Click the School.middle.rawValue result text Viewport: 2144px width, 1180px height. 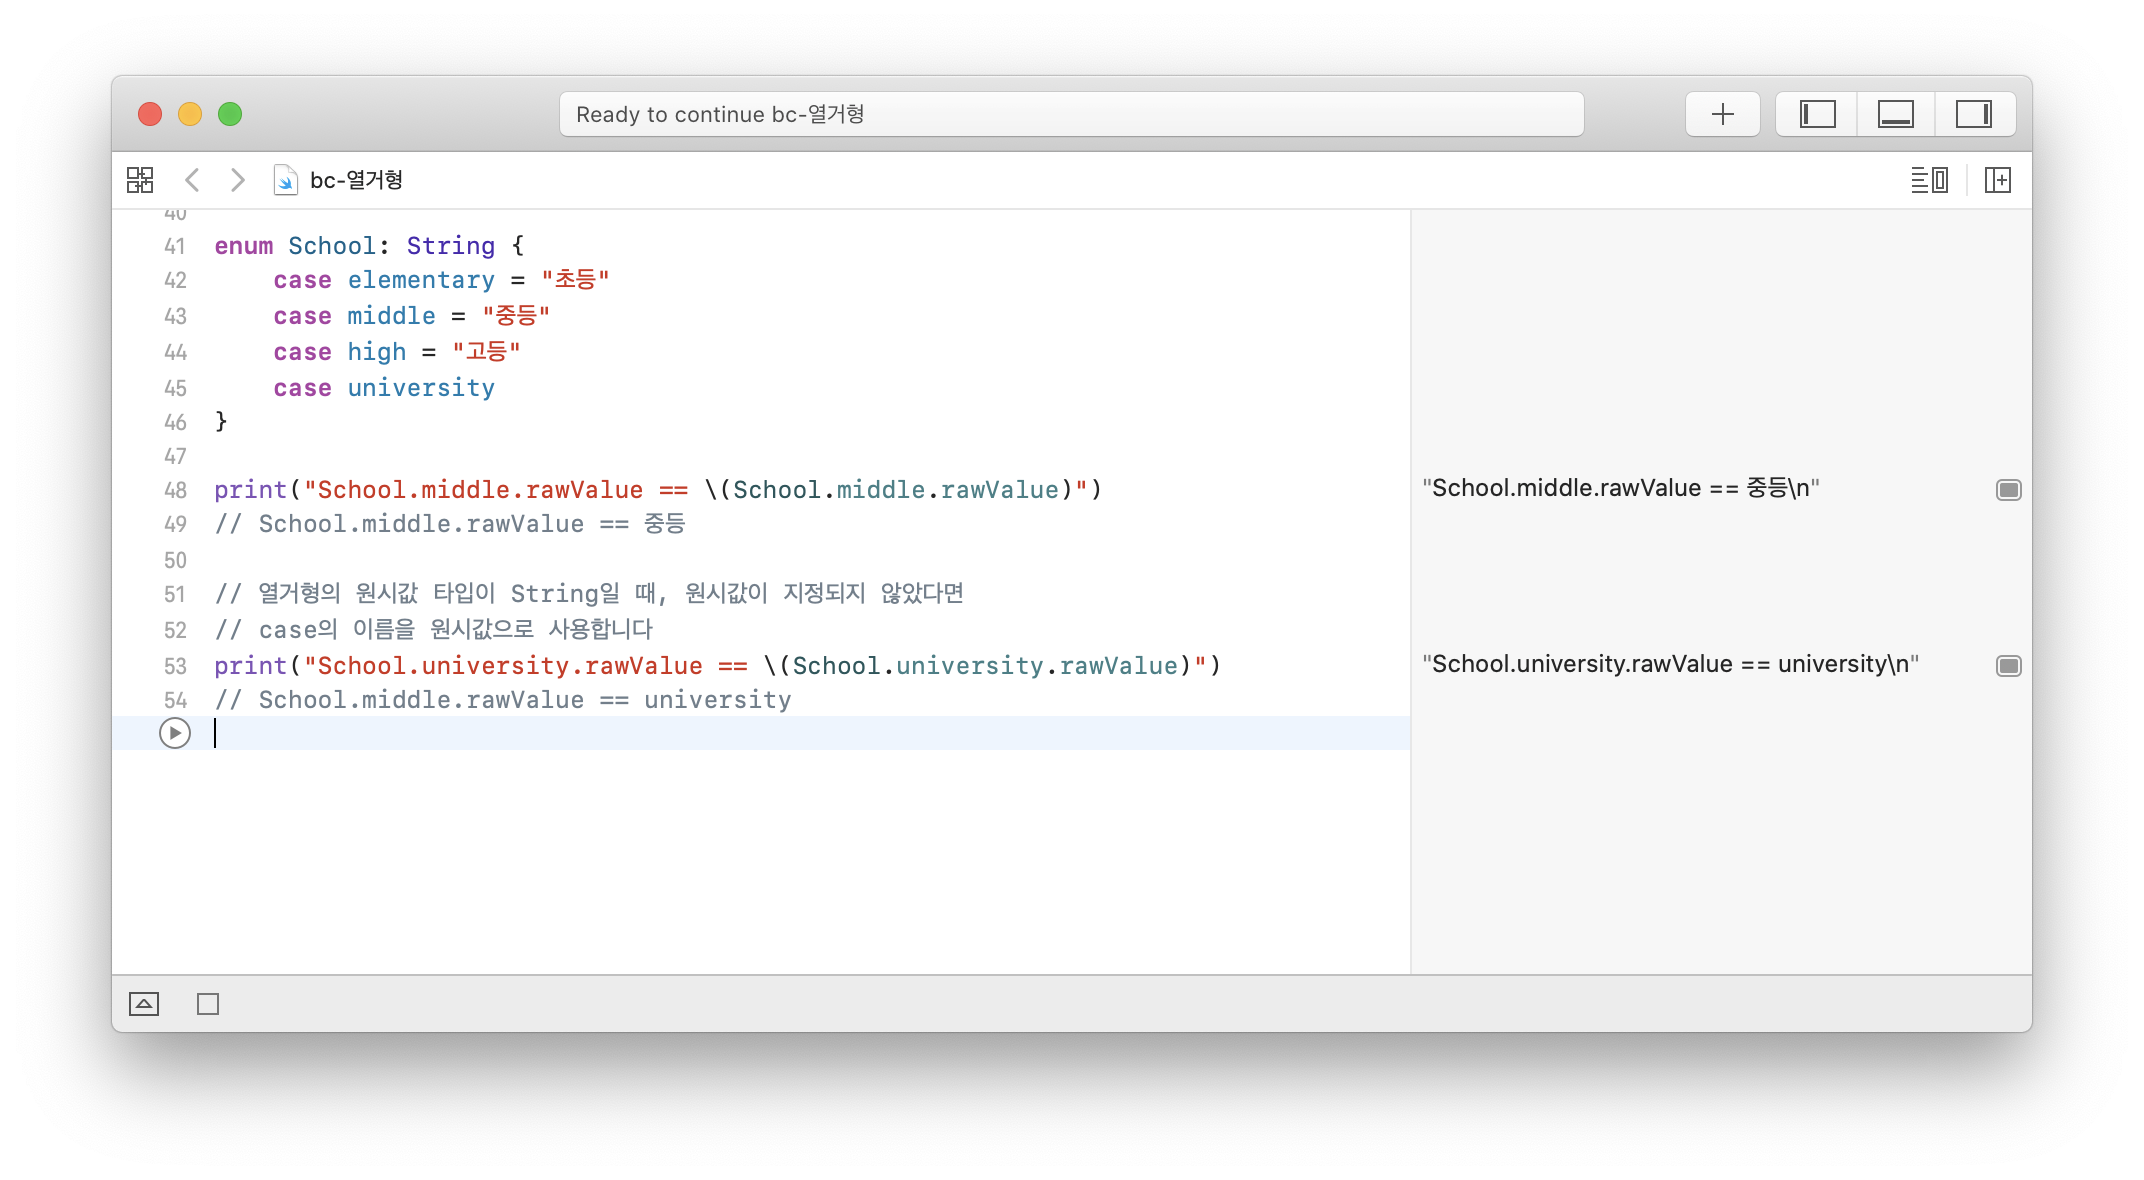1620,488
